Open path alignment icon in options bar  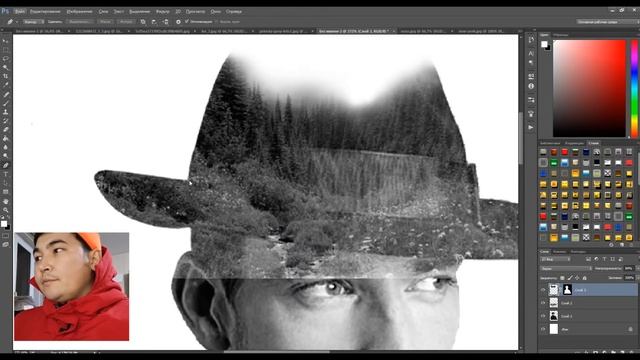(x=154, y=22)
